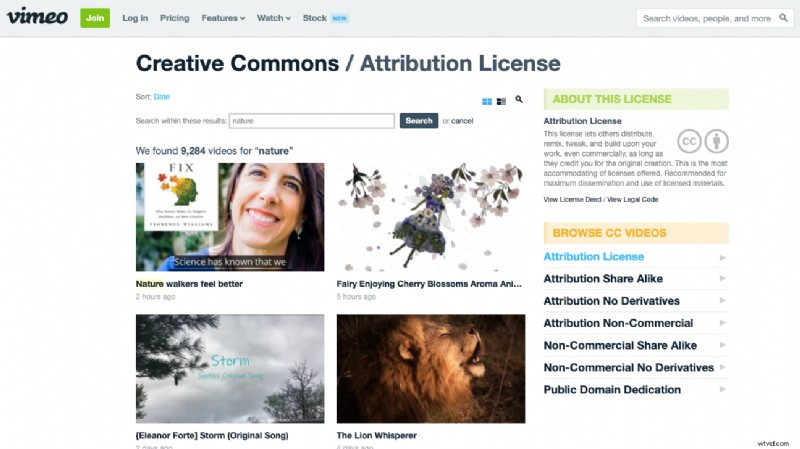
Task: Go to Stock in the navigation
Action: [x=314, y=18]
